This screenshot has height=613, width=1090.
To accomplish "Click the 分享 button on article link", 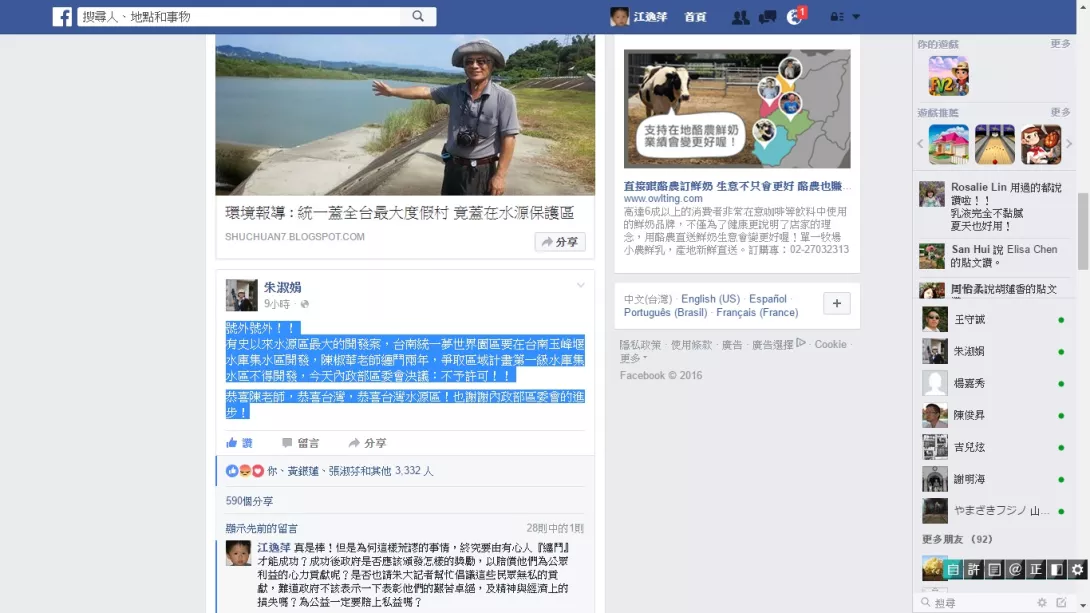I will [x=560, y=242].
